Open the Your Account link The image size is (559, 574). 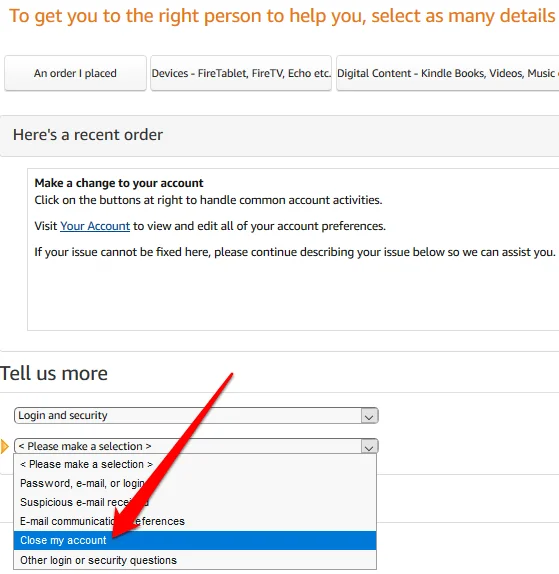coord(95,226)
